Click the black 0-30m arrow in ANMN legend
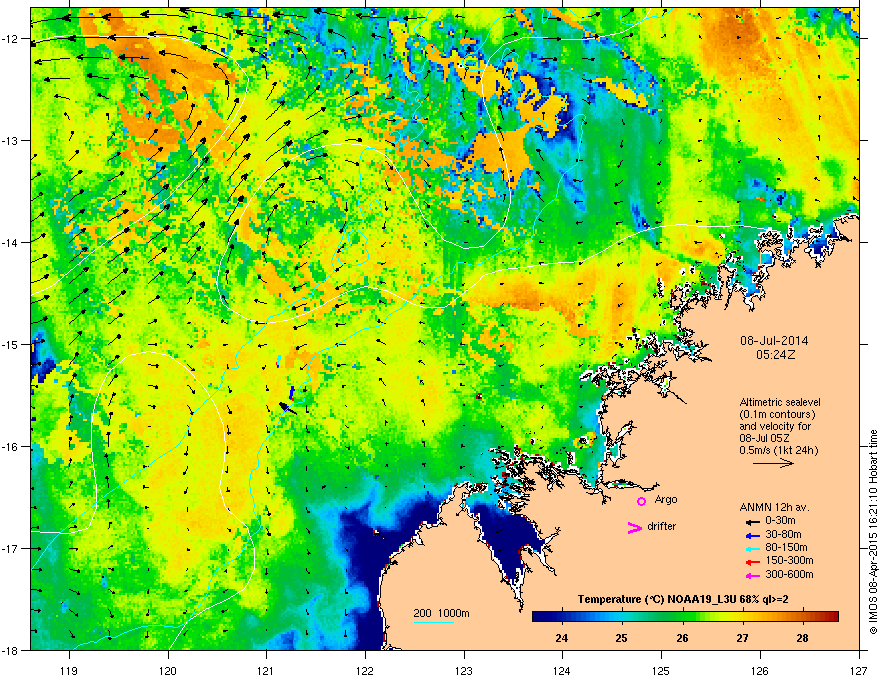This screenshot has width=880, height=680. [753, 522]
